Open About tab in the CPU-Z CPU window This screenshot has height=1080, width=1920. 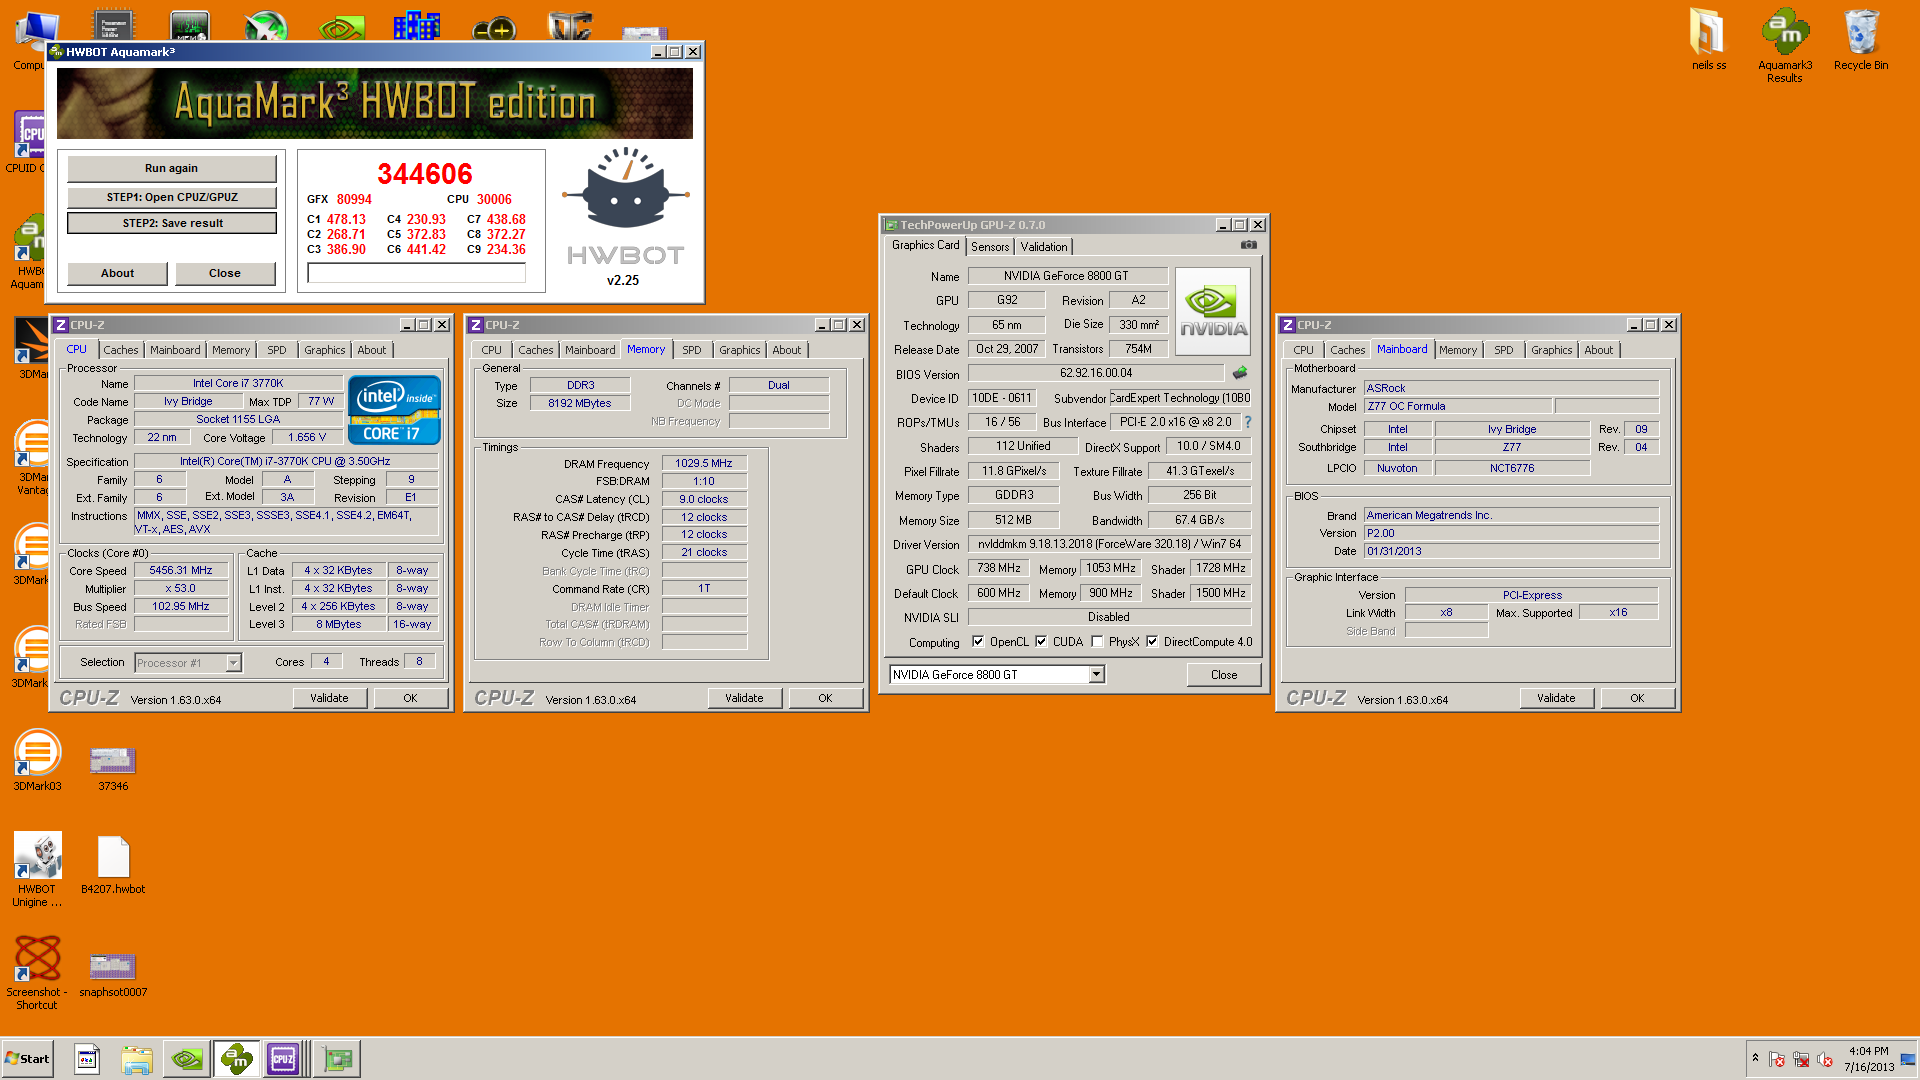click(372, 350)
